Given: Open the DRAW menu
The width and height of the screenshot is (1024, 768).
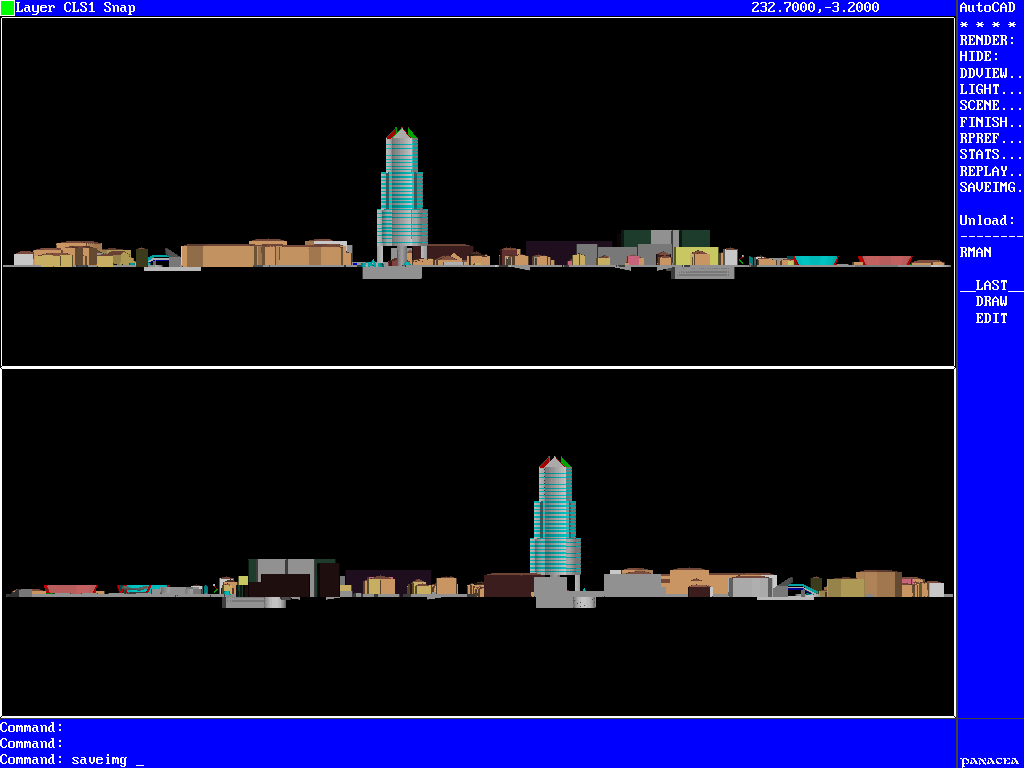Looking at the screenshot, I should pos(991,302).
